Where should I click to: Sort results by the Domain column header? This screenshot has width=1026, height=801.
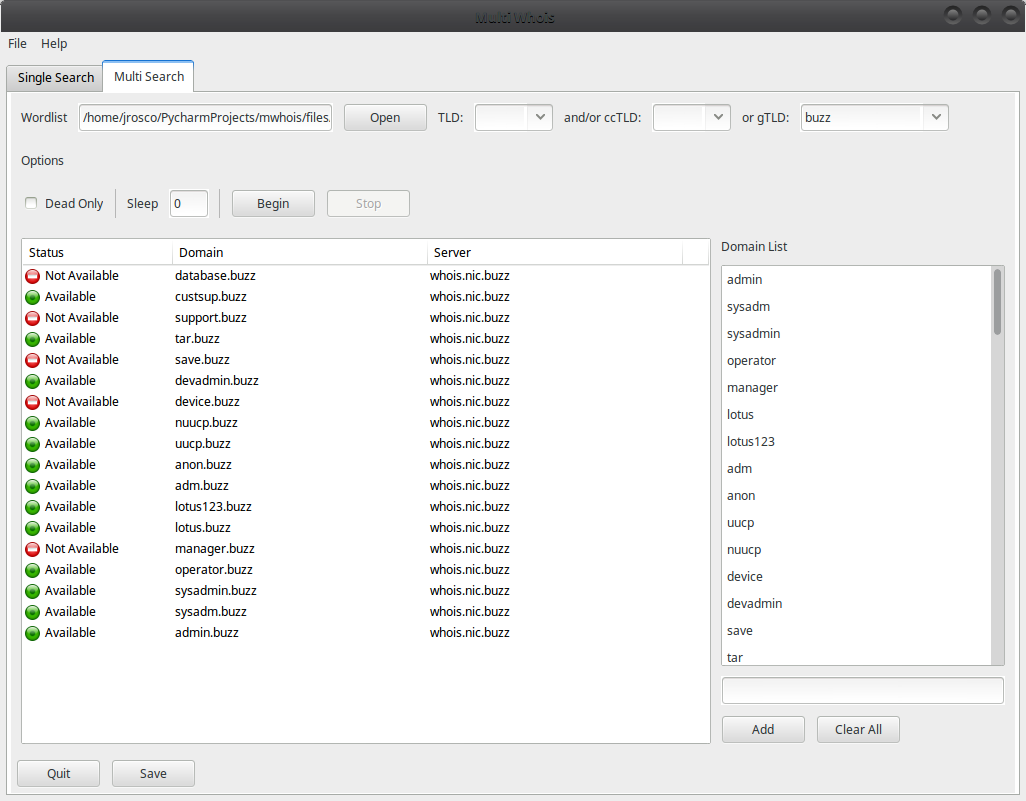300,253
